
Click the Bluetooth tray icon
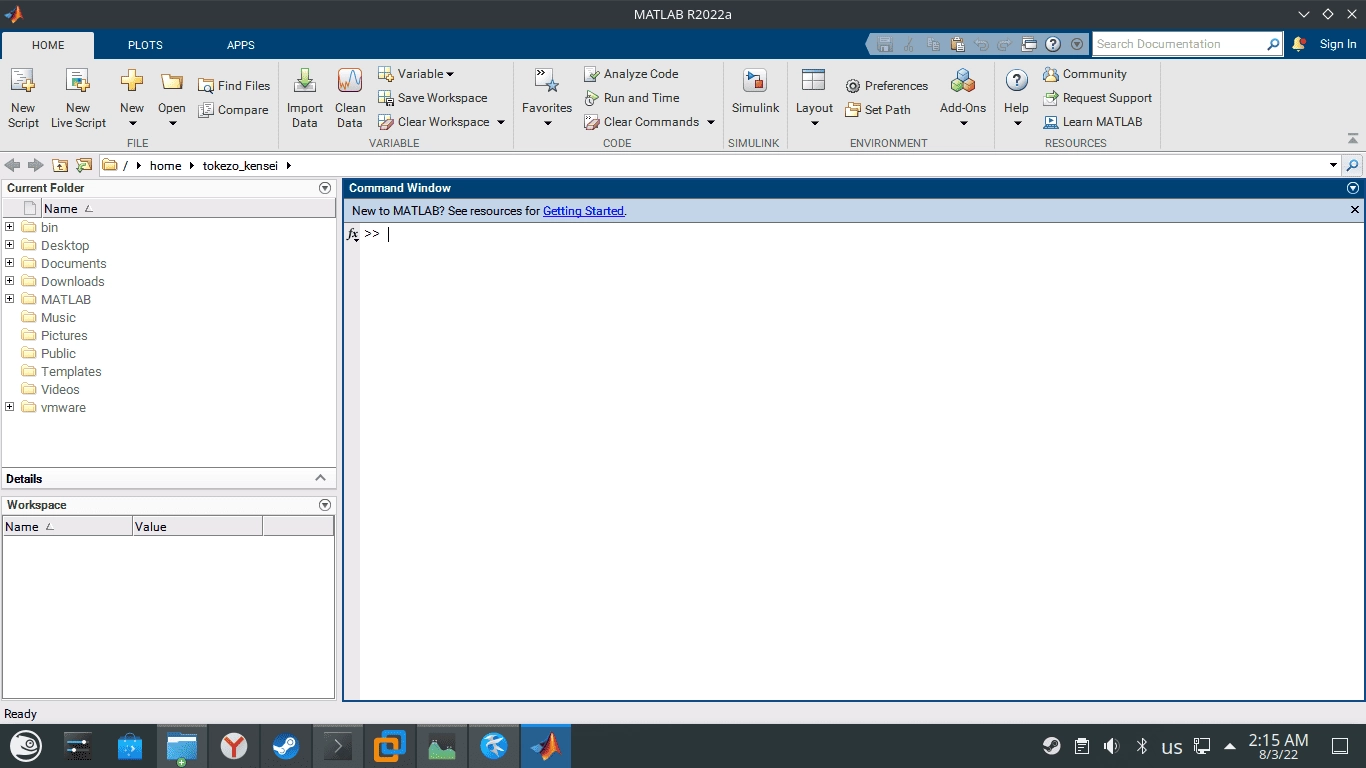[1141, 746]
